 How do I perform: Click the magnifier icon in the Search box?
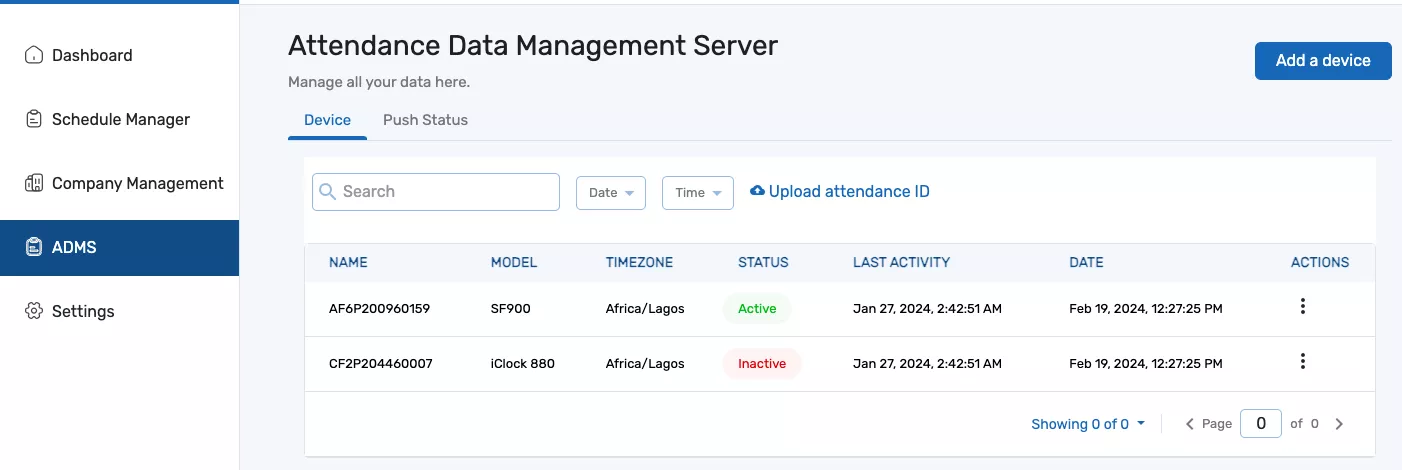327,191
